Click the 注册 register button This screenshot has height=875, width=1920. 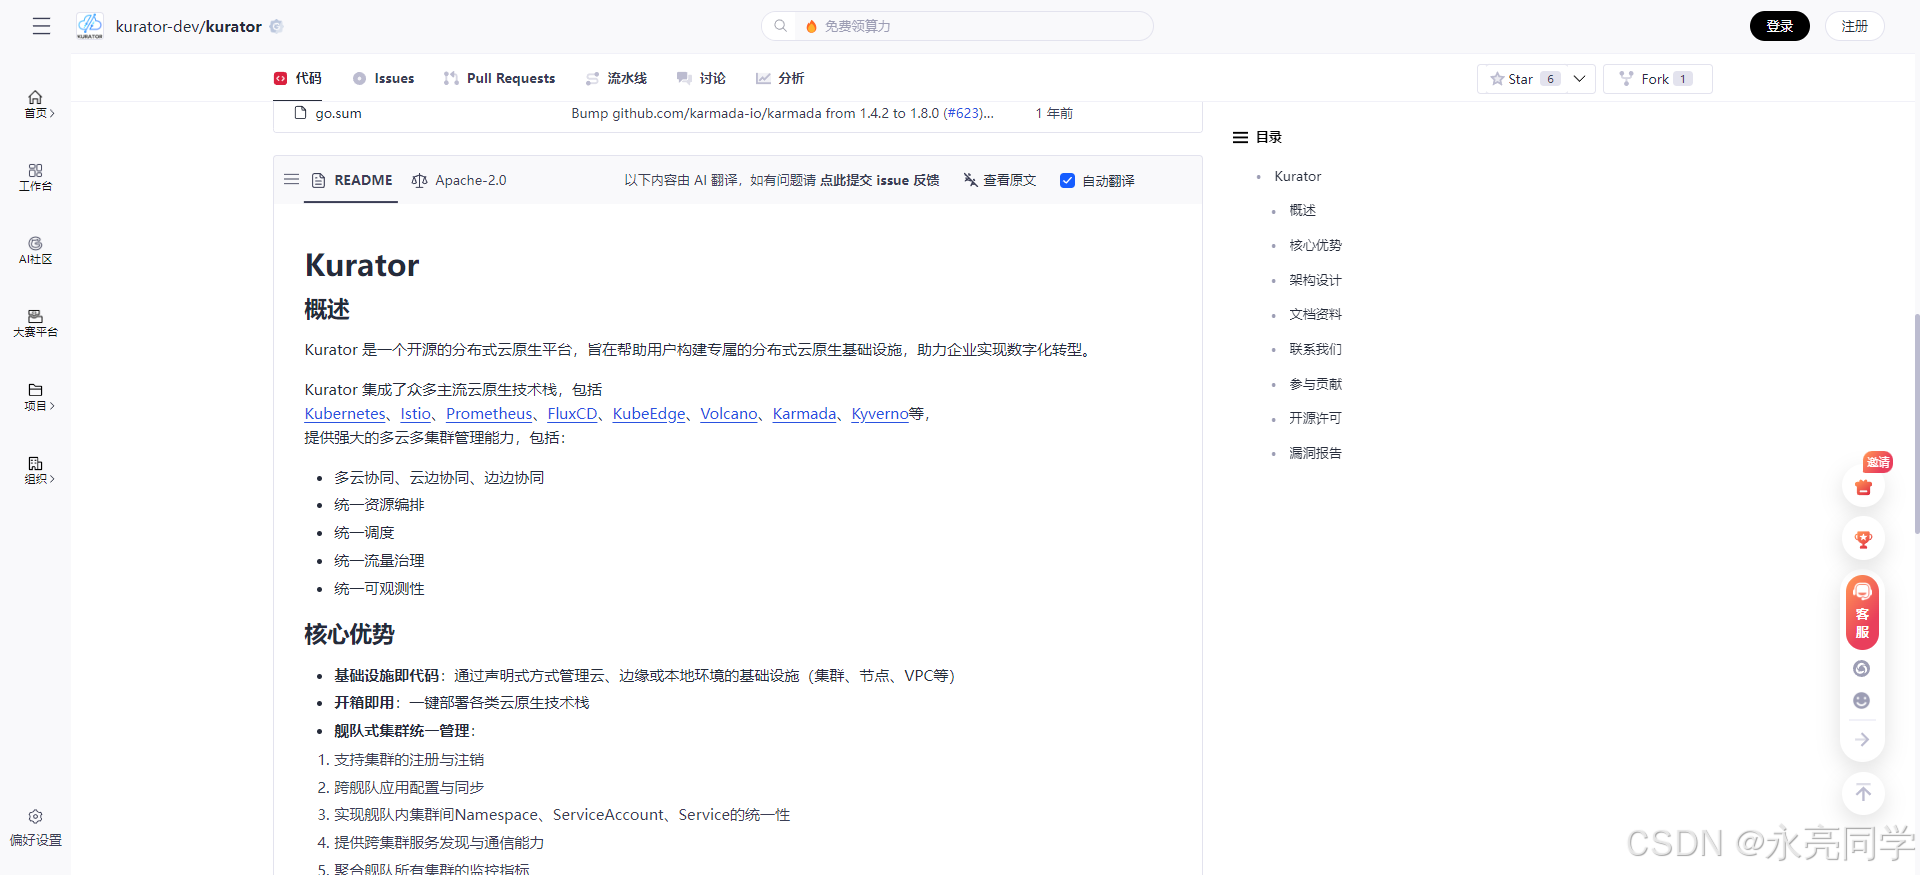pos(1854,26)
